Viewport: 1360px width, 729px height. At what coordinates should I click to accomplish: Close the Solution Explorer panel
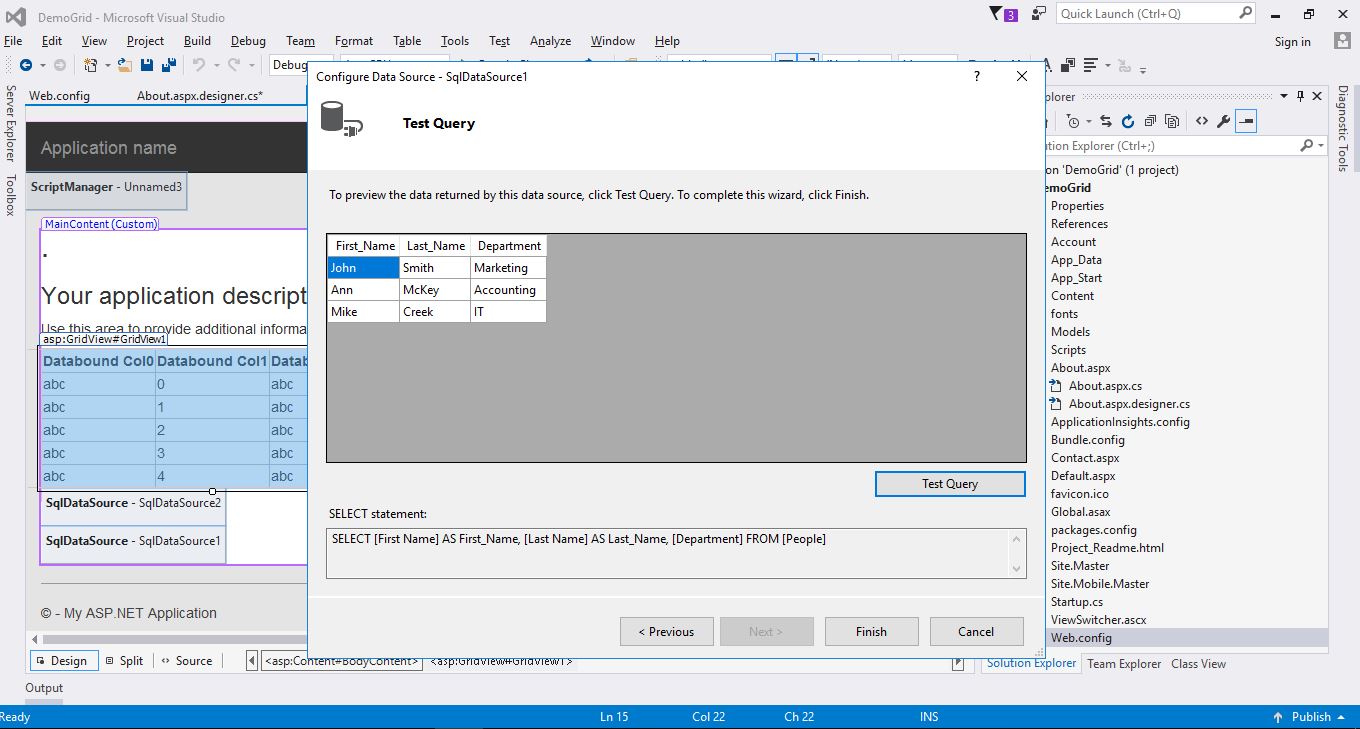[1317, 96]
